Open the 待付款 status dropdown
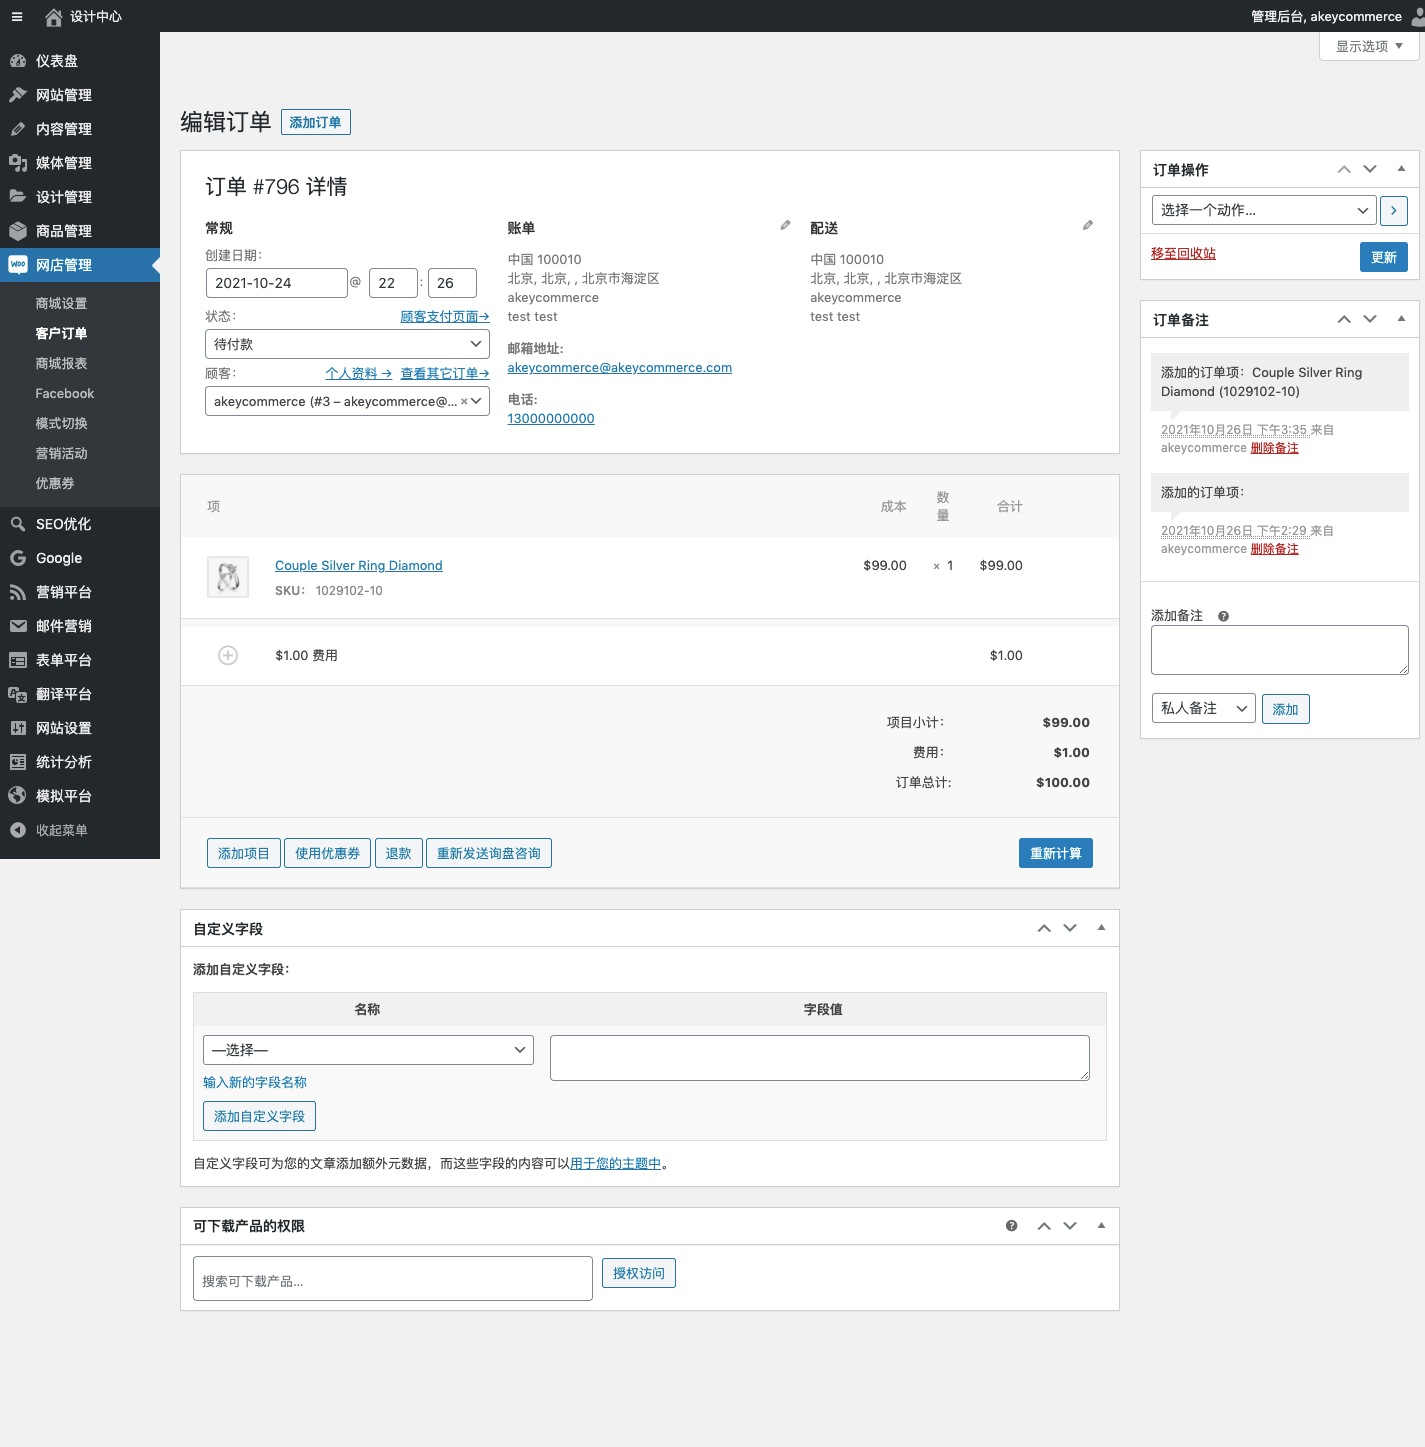 pos(347,344)
